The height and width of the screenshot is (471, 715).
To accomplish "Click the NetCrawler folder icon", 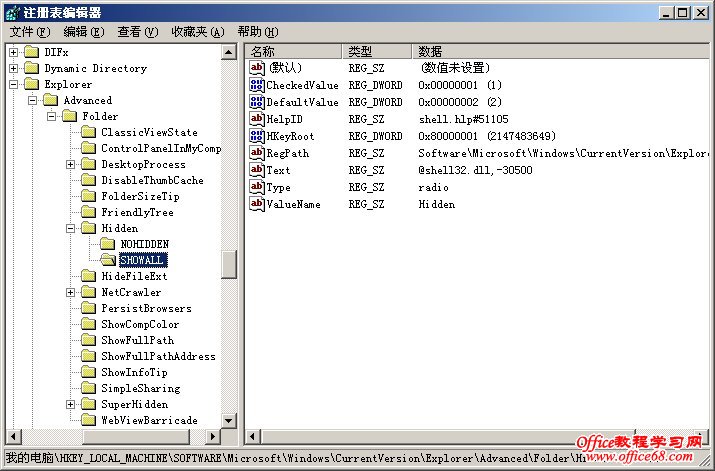I will (88, 292).
